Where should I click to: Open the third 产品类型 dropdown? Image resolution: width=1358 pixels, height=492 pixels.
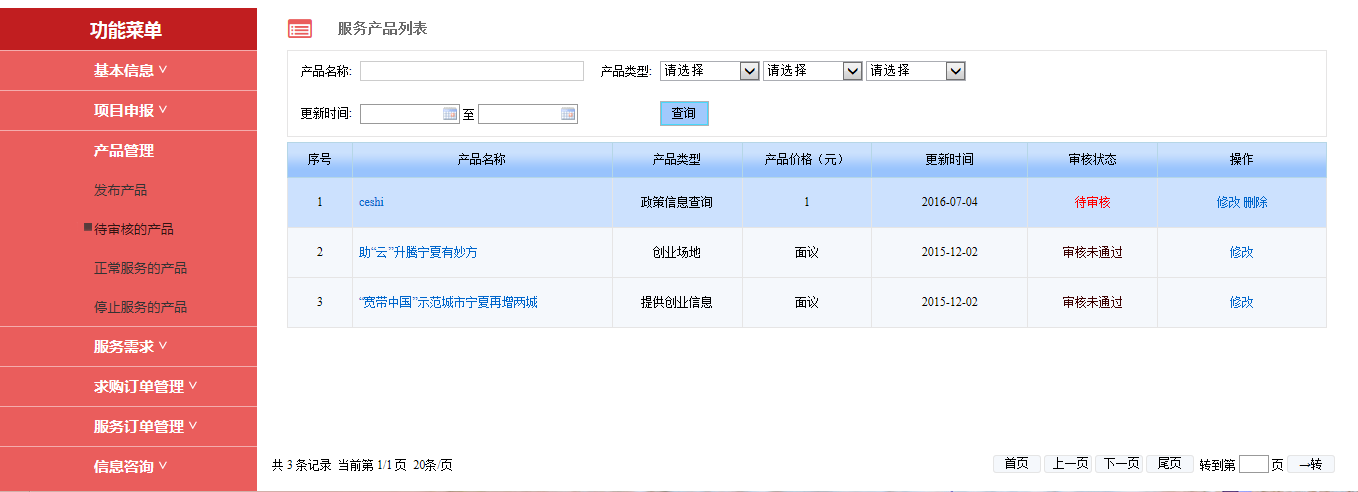915,71
